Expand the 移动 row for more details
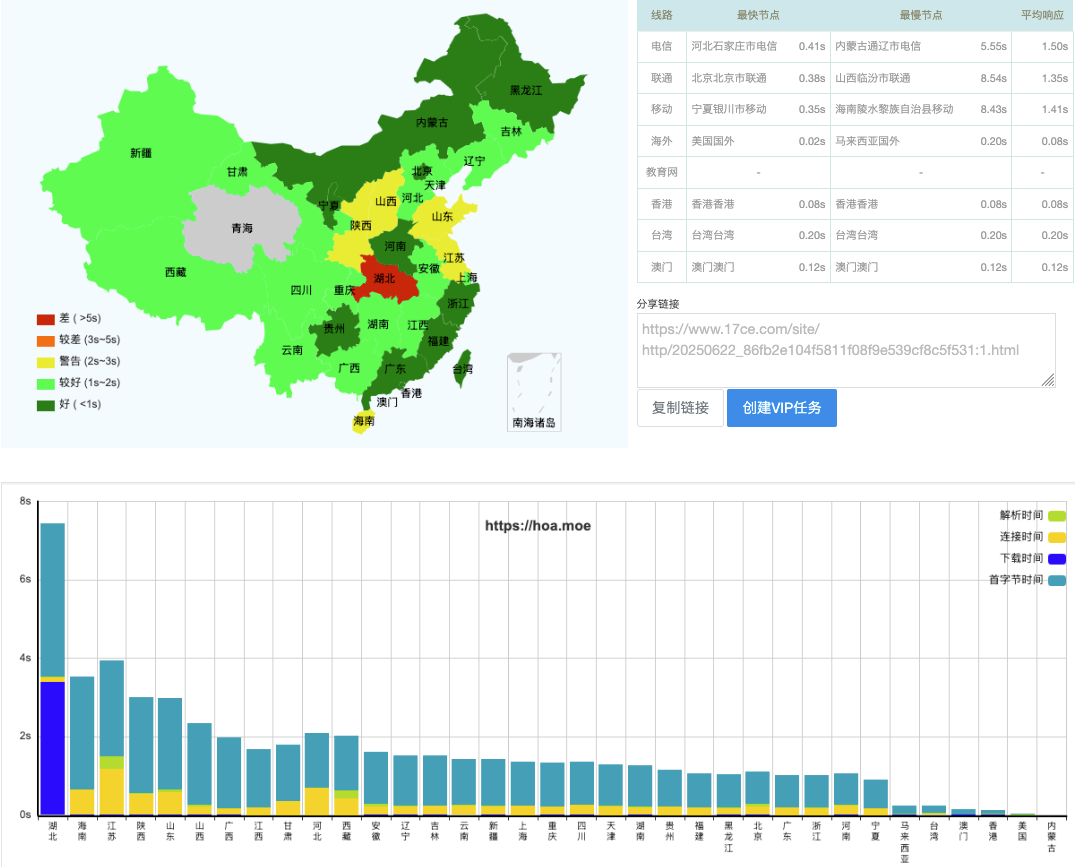Viewport: 1076px width, 867px height. tap(660, 109)
